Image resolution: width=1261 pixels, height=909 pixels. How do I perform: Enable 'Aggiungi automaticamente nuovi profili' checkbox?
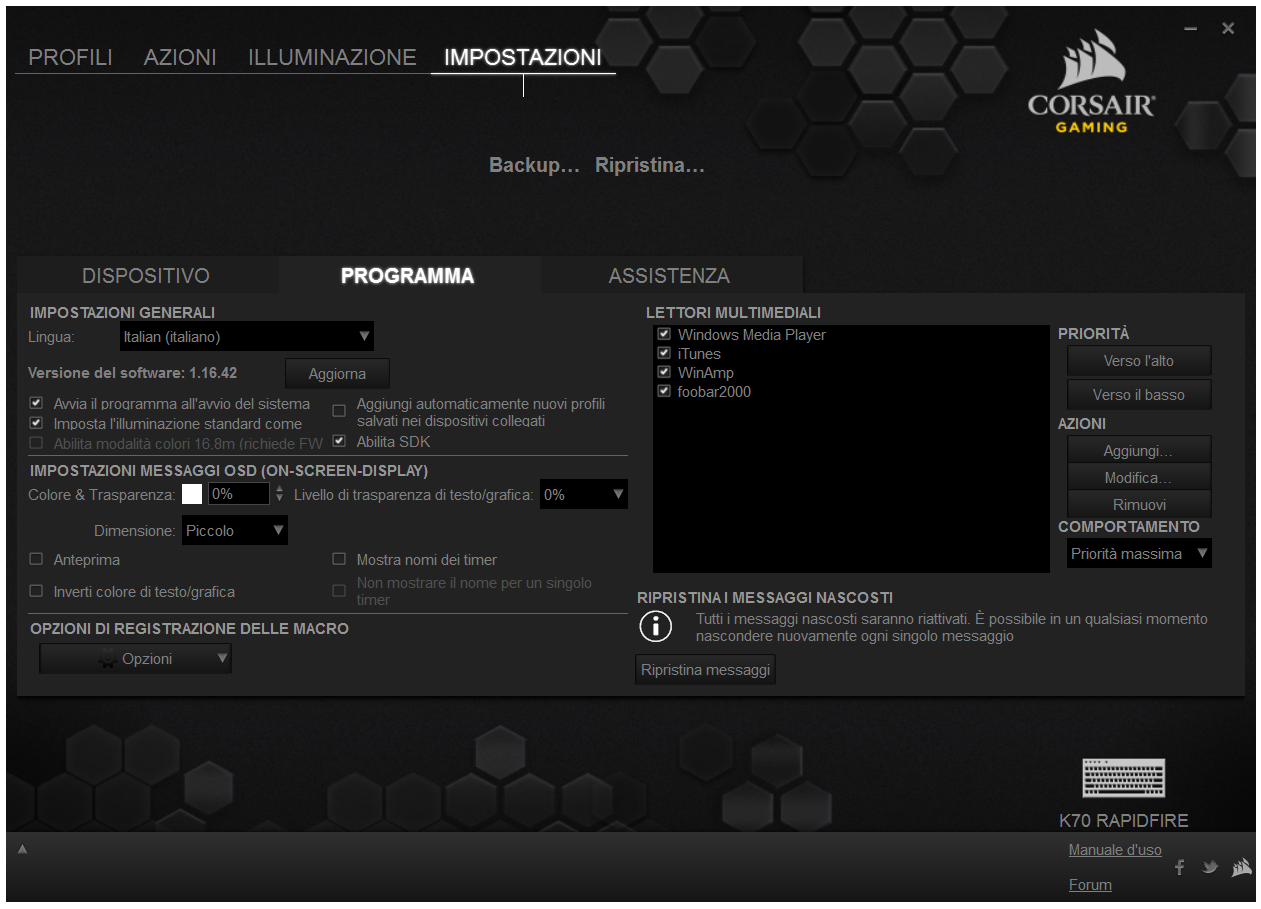click(339, 411)
